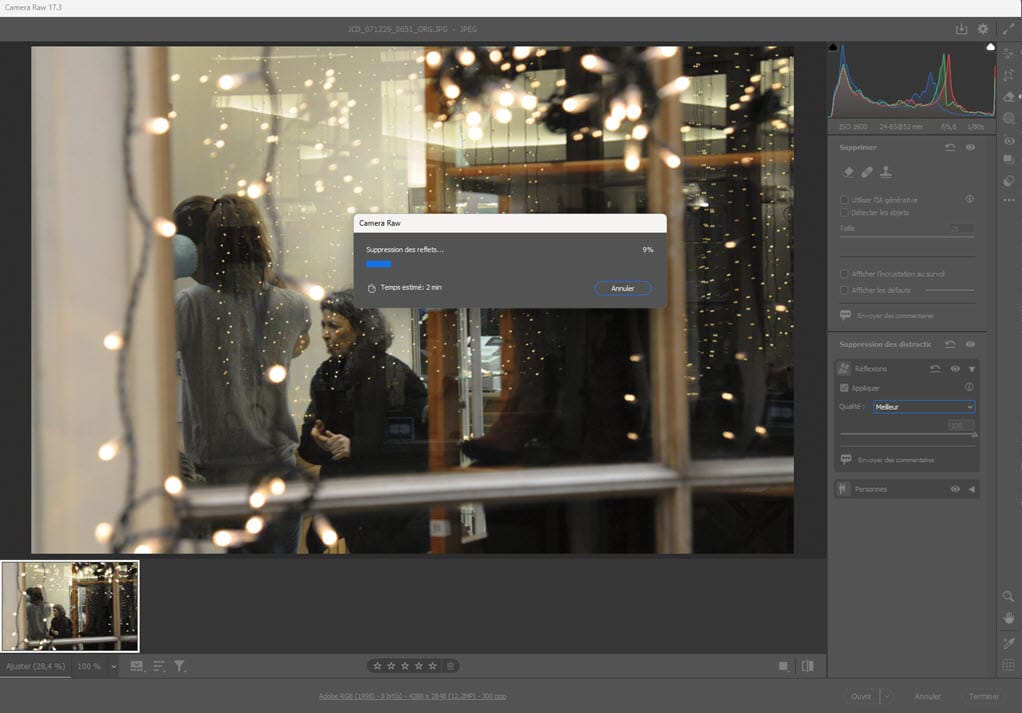Click the Afficher les défauts threshold slider
Screen dimensions: 1022x713
point(950,290)
